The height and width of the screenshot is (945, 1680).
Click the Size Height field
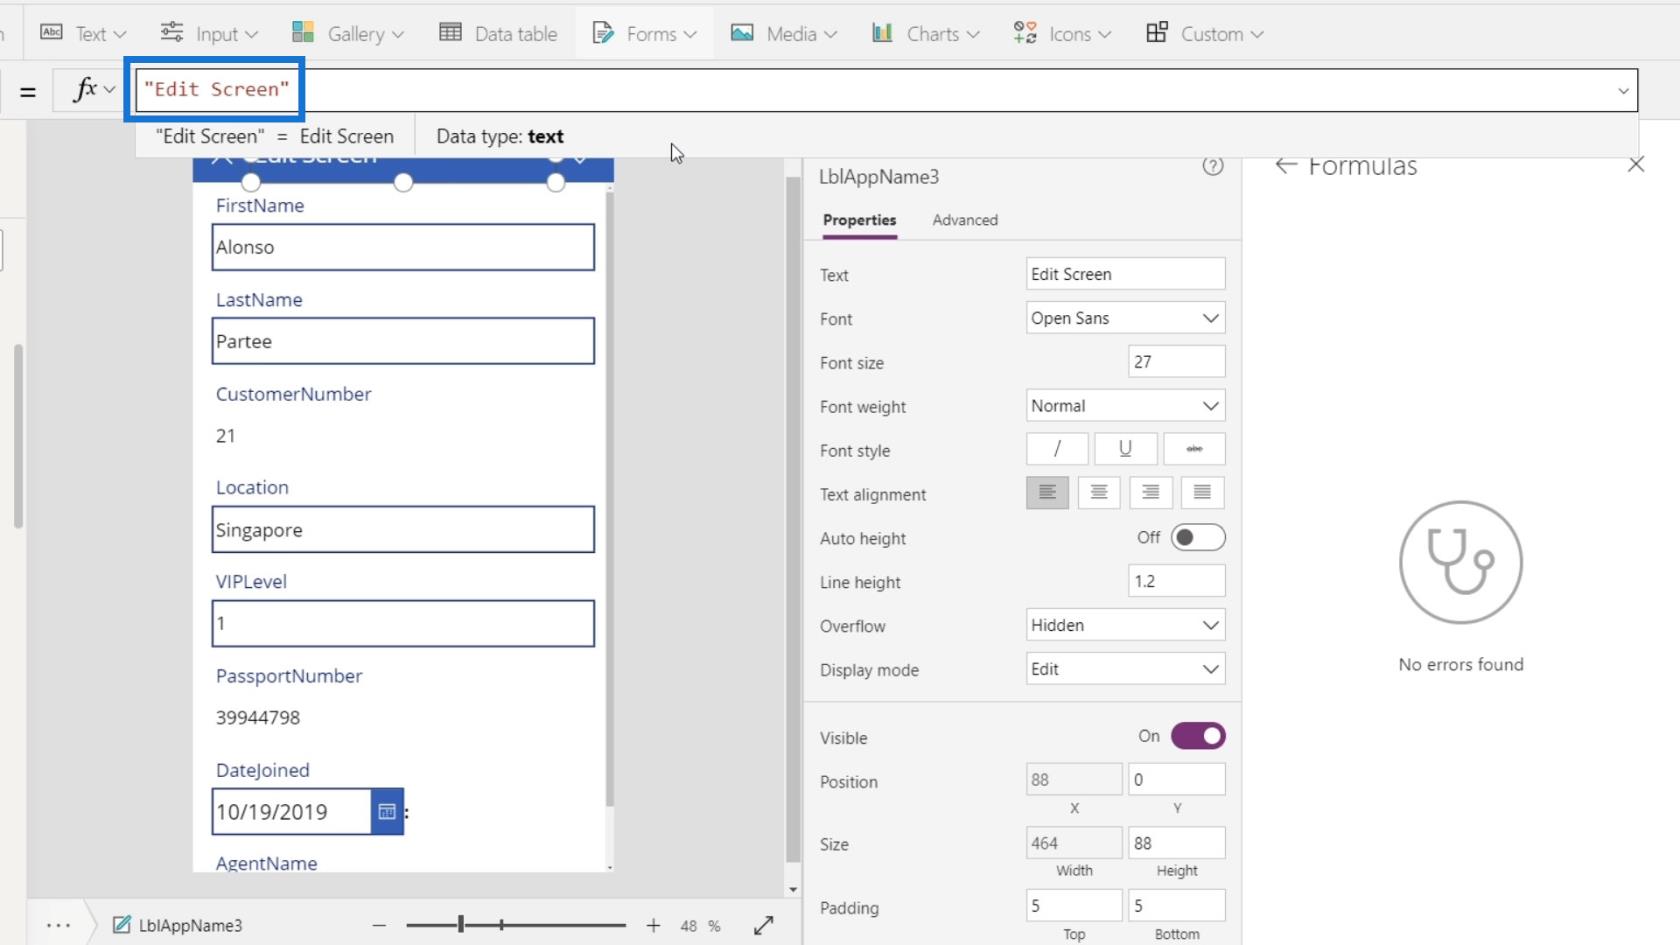pyautogui.click(x=1176, y=843)
